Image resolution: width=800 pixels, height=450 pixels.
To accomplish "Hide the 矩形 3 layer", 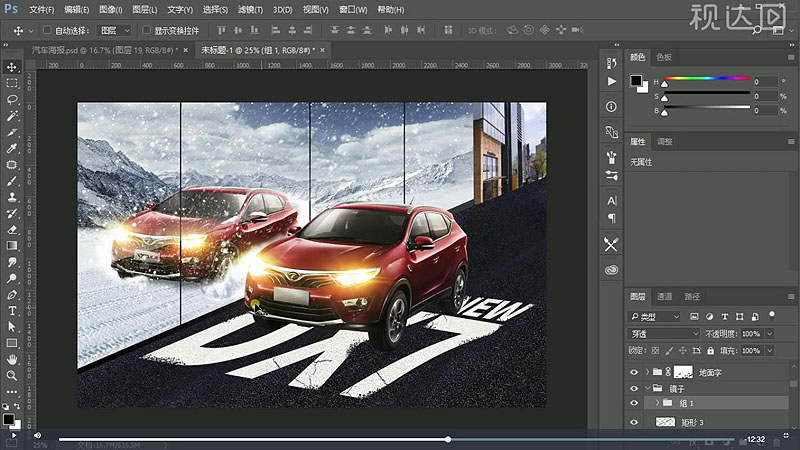I will 634,422.
